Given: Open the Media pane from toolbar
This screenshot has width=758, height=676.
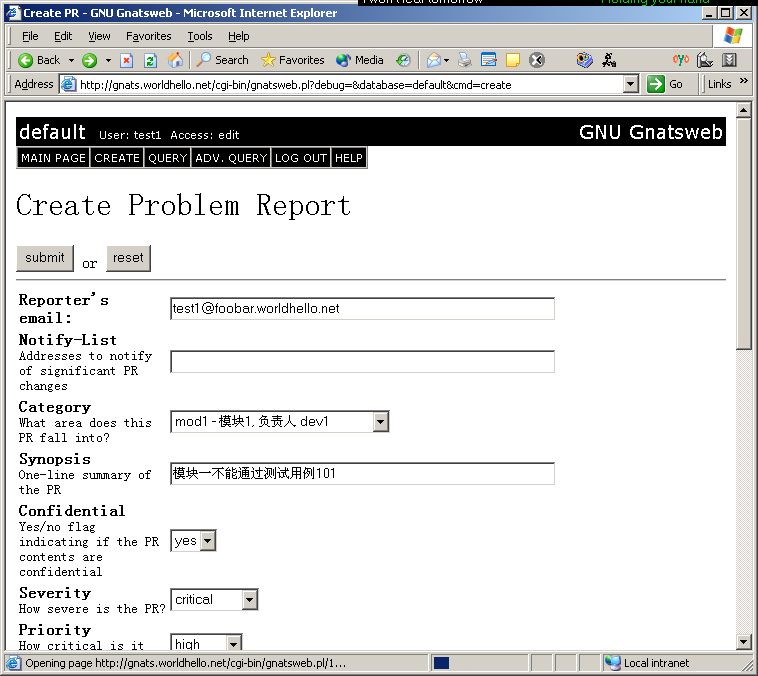Looking at the screenshot, I should tap(360, 60).
